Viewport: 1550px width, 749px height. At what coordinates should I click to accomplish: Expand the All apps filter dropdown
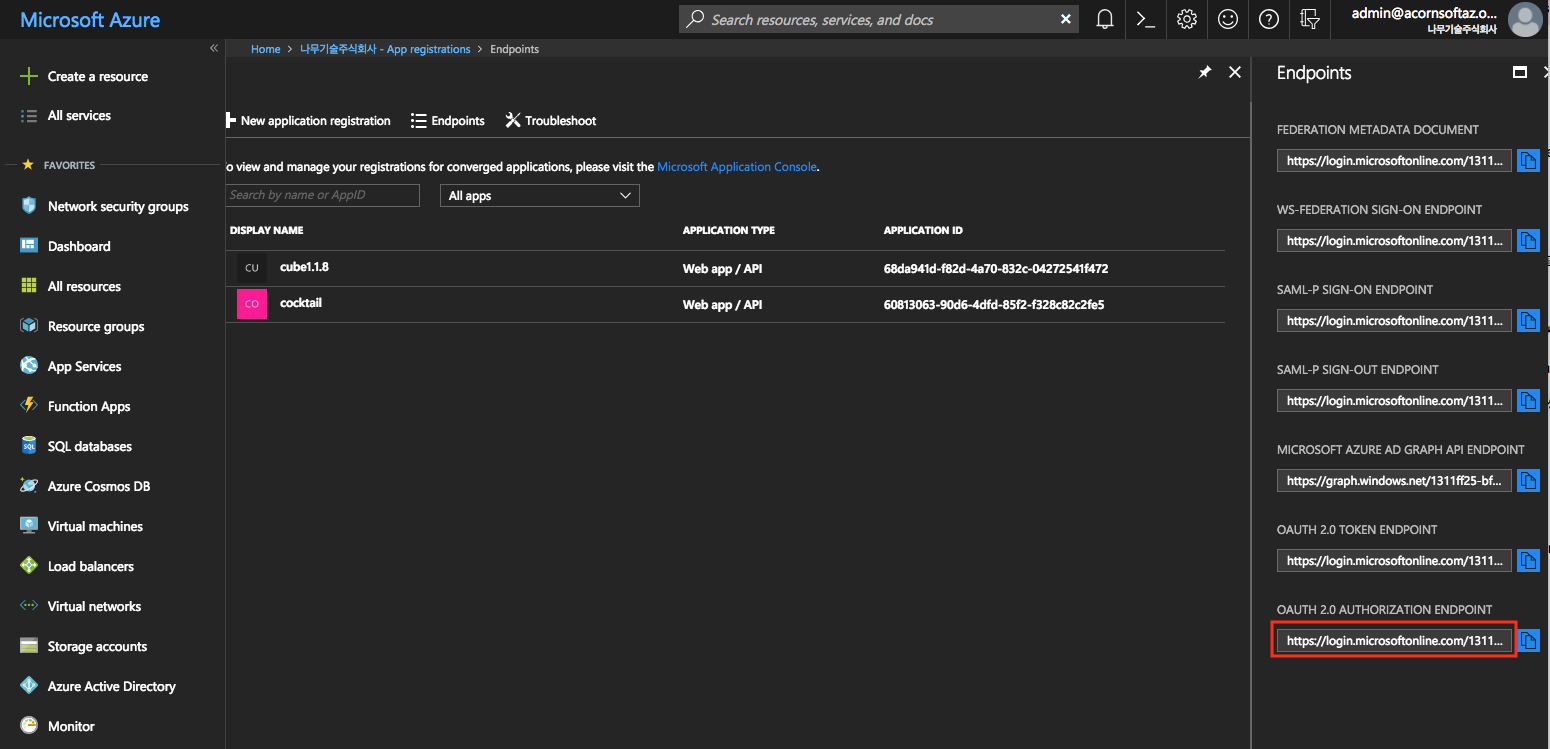[539, 196]
